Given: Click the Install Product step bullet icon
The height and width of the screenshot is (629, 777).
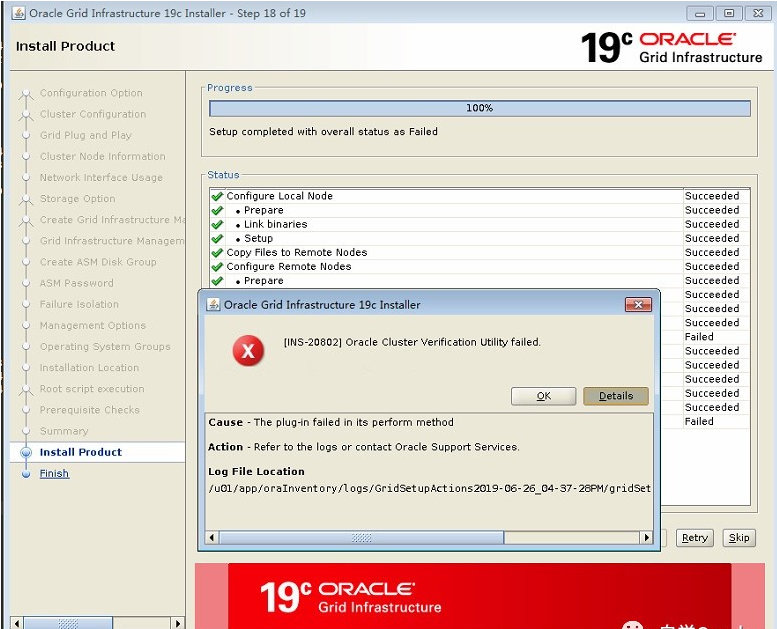Looking at the screenshot, I should click(26, 453).
